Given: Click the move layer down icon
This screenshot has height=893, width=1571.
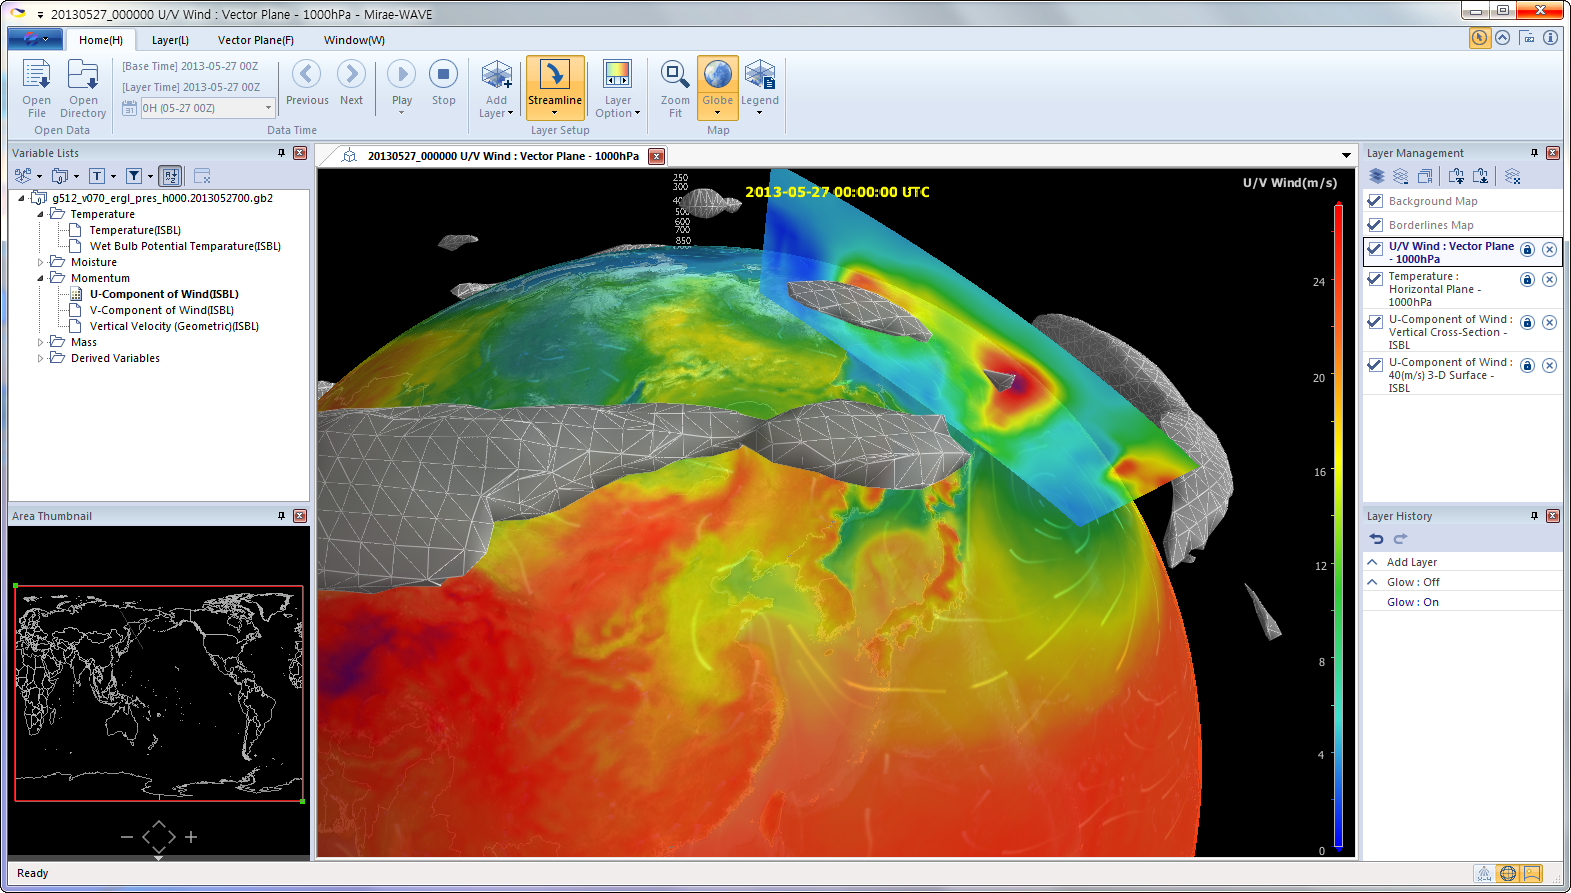Looking at the screenshot, I should [x=1480, y=176].
